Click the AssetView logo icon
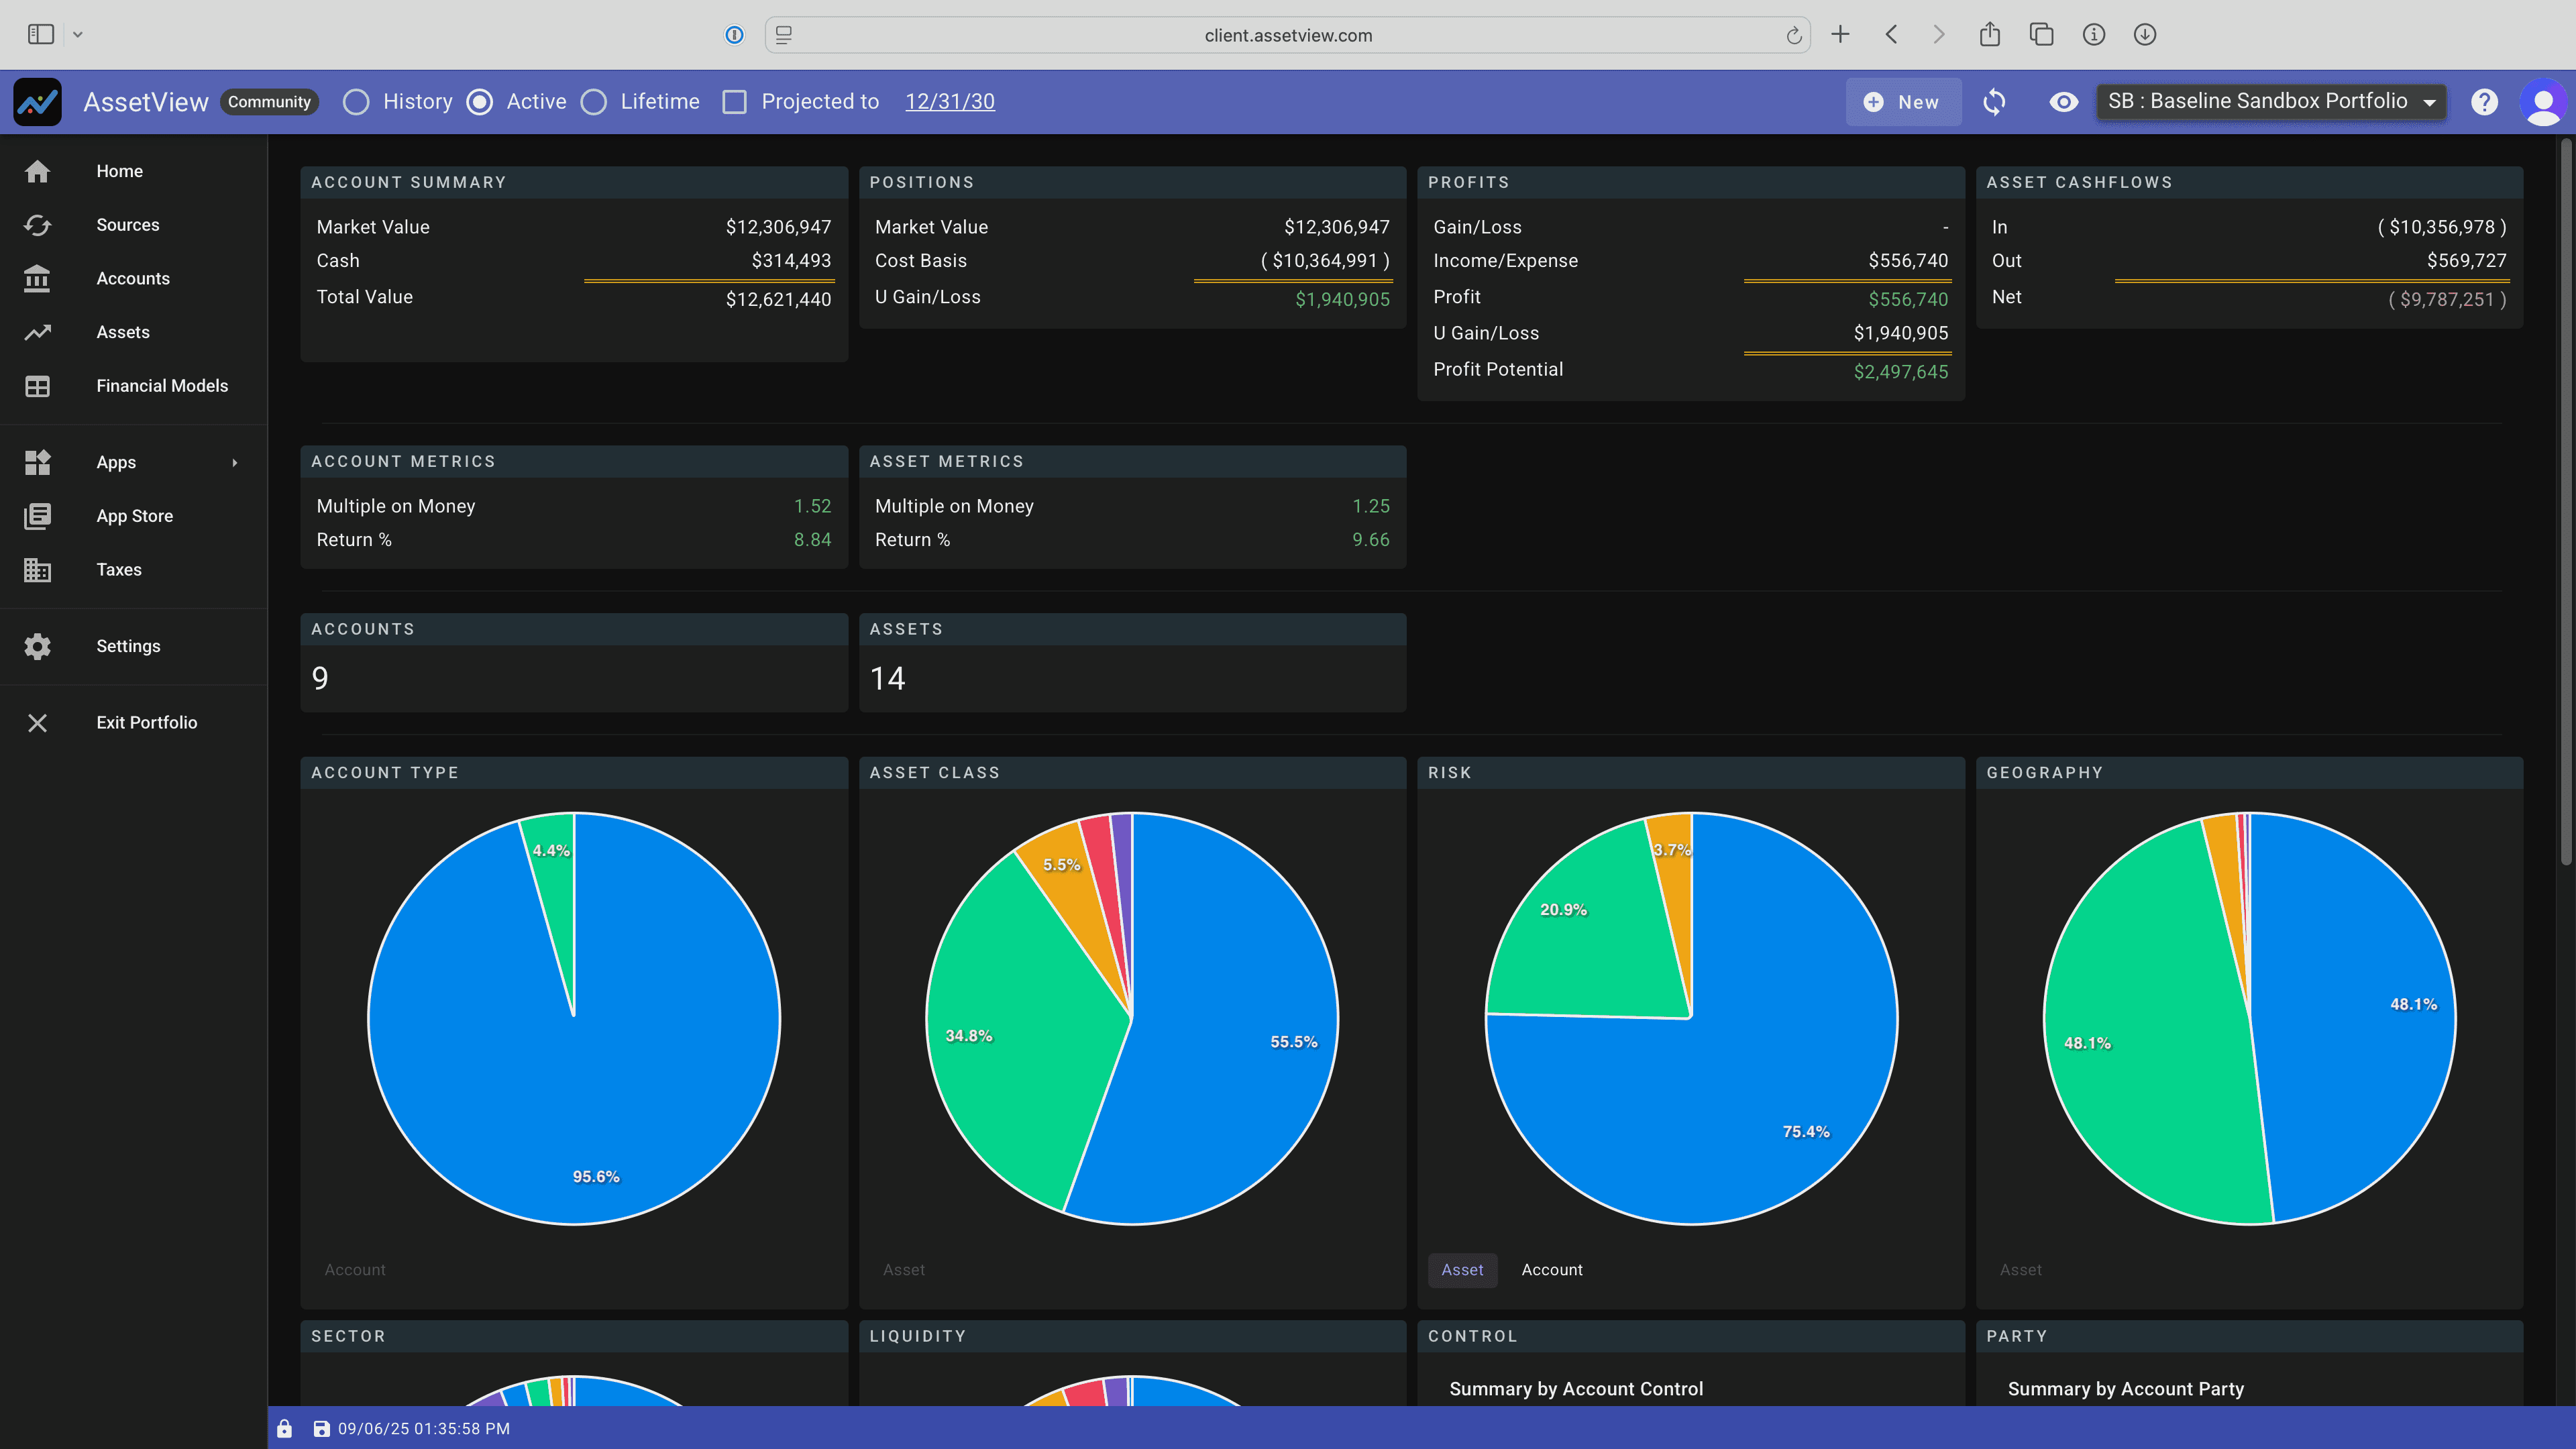Image resolution: width=2576 pixels, height=1449 pixels. pyautogui.click(x=38, y=102)
